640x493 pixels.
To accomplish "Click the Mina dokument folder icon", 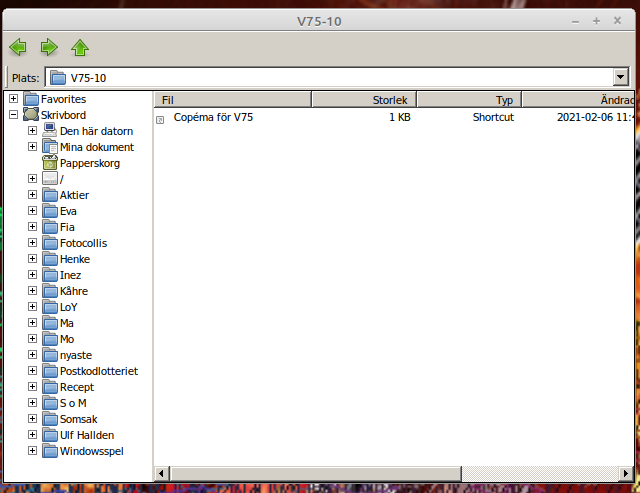I will pos(50,147).
